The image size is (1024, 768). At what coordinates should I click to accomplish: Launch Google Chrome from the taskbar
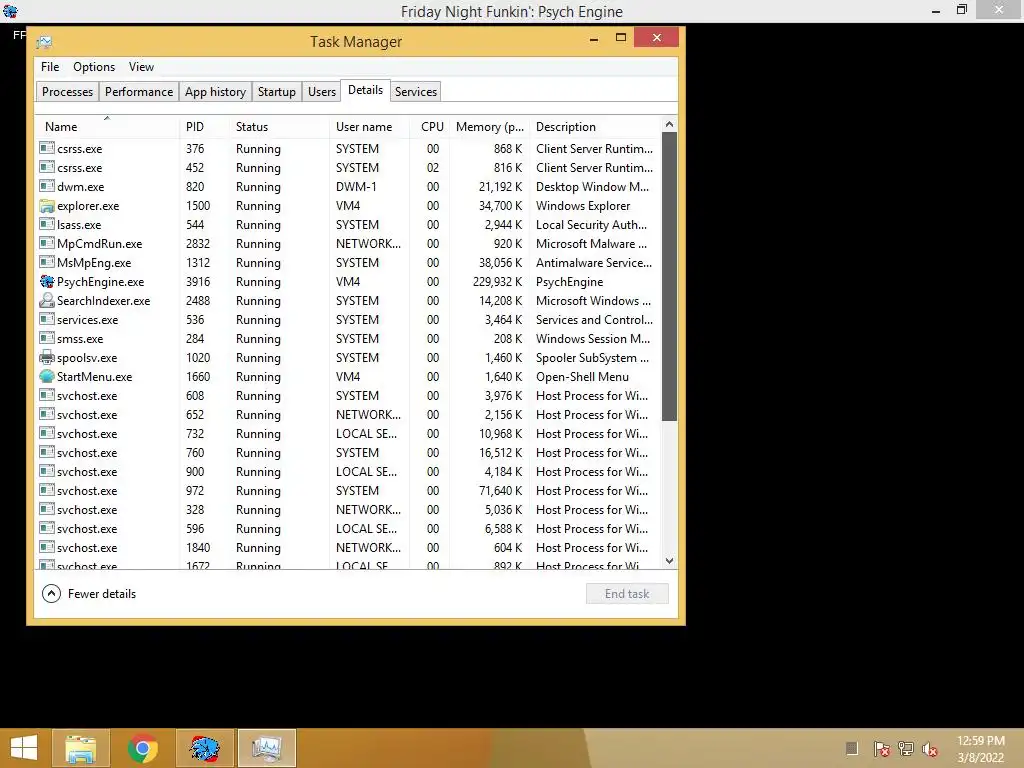click(142, 748)
